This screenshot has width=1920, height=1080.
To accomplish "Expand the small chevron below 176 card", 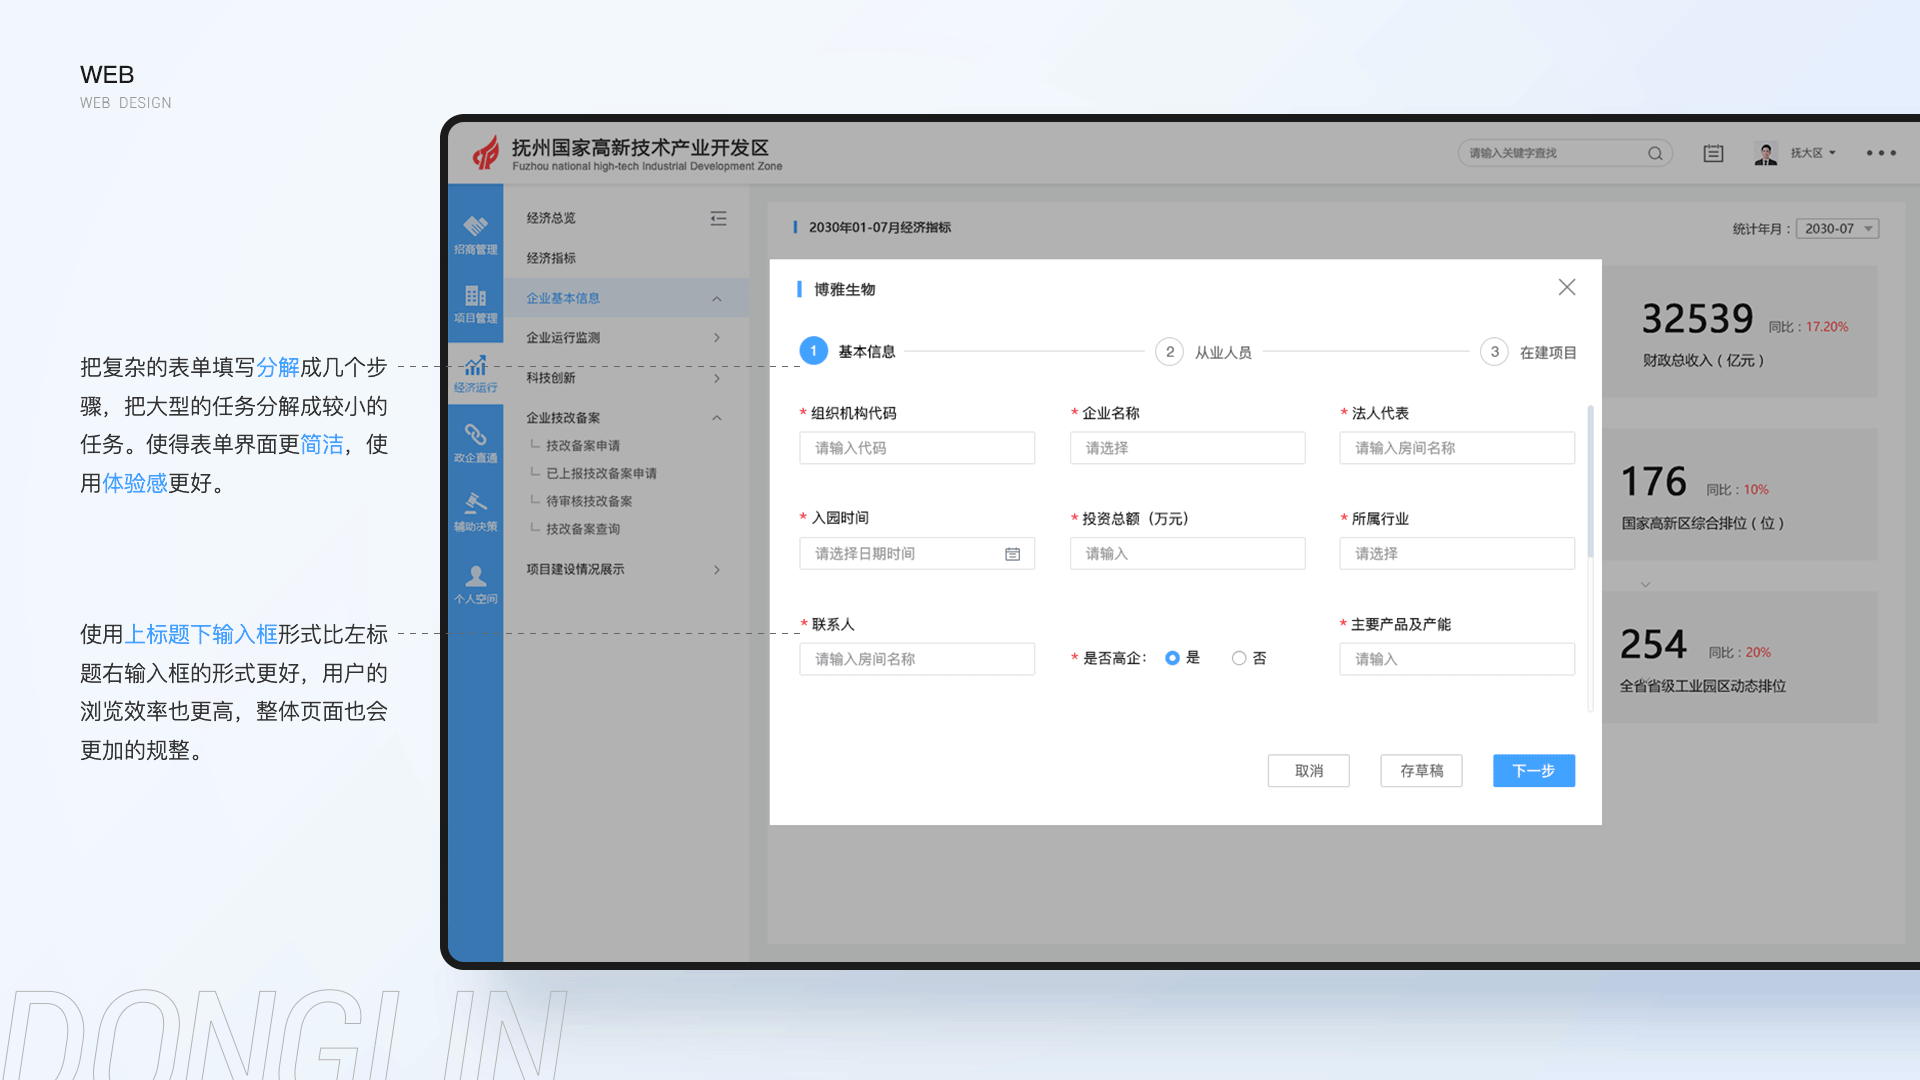I will point(1645,584).
